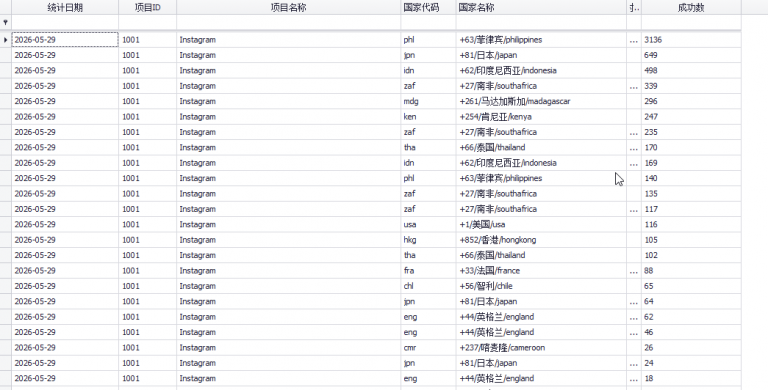The width and height of the screenshot is (768, 390).
Task: Click the eng code in the 46 row
Action: point(428,332)
